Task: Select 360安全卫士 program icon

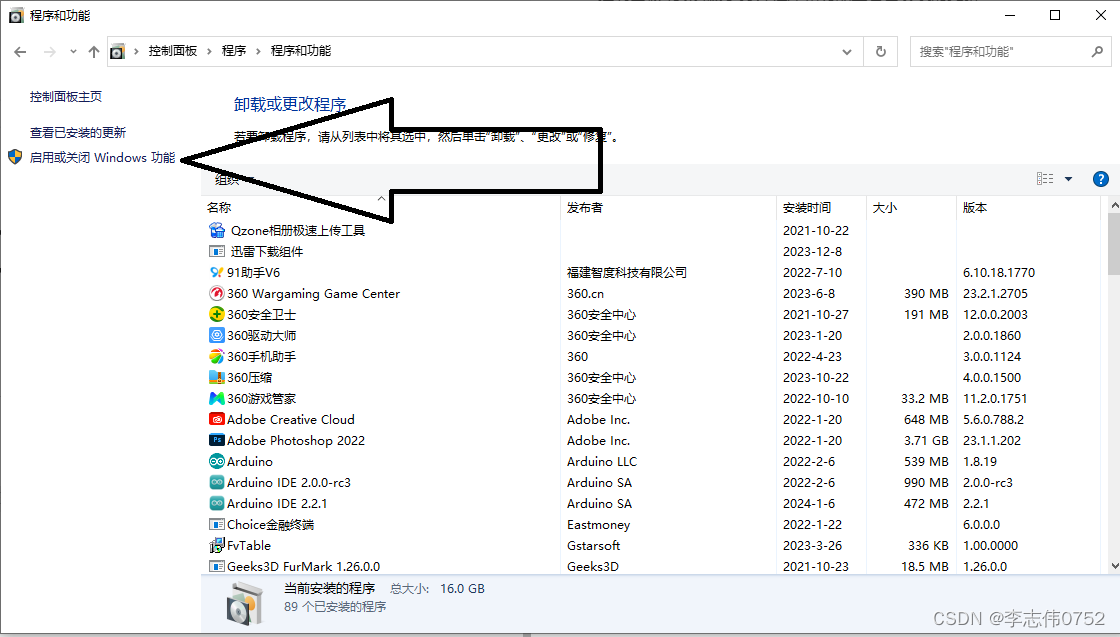Action: click(x=216, y=314)
